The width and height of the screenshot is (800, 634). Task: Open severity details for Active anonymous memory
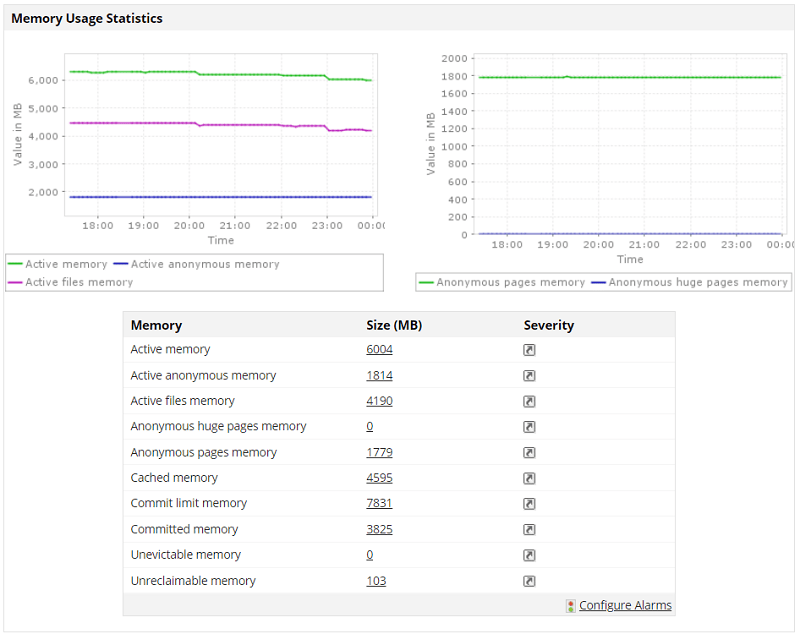pos(531,375)
